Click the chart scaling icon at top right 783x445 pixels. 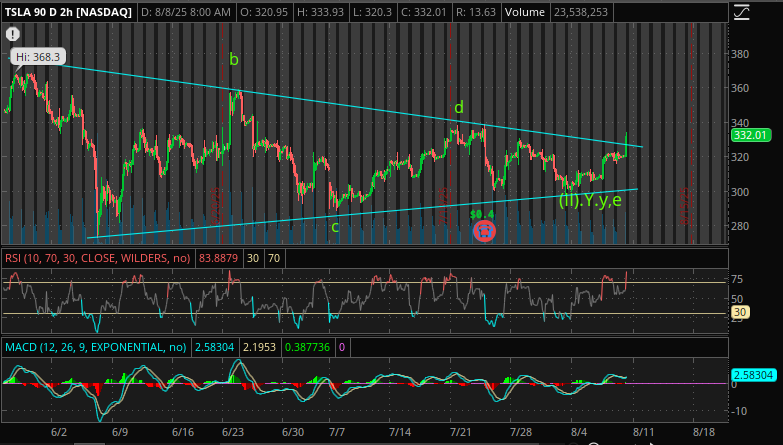[740, 13]
